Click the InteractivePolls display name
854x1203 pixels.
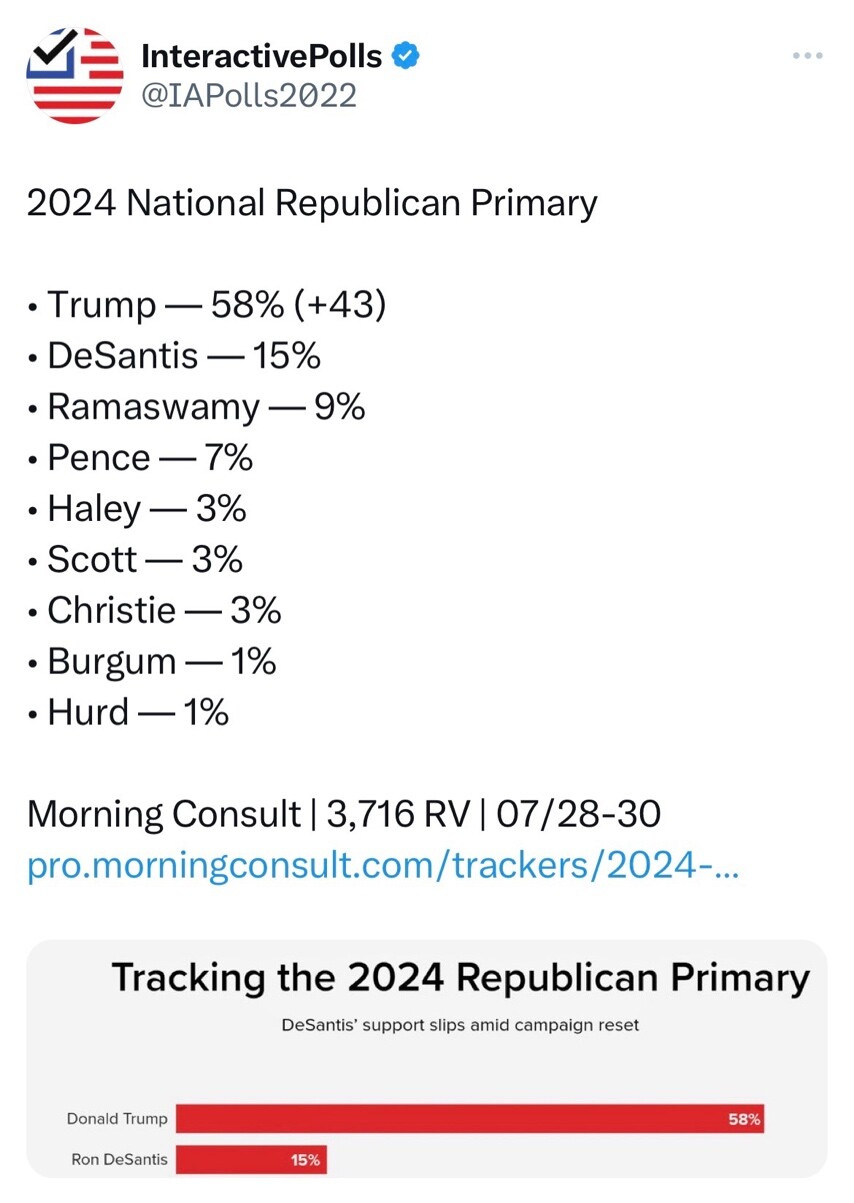tap(262, 56)
